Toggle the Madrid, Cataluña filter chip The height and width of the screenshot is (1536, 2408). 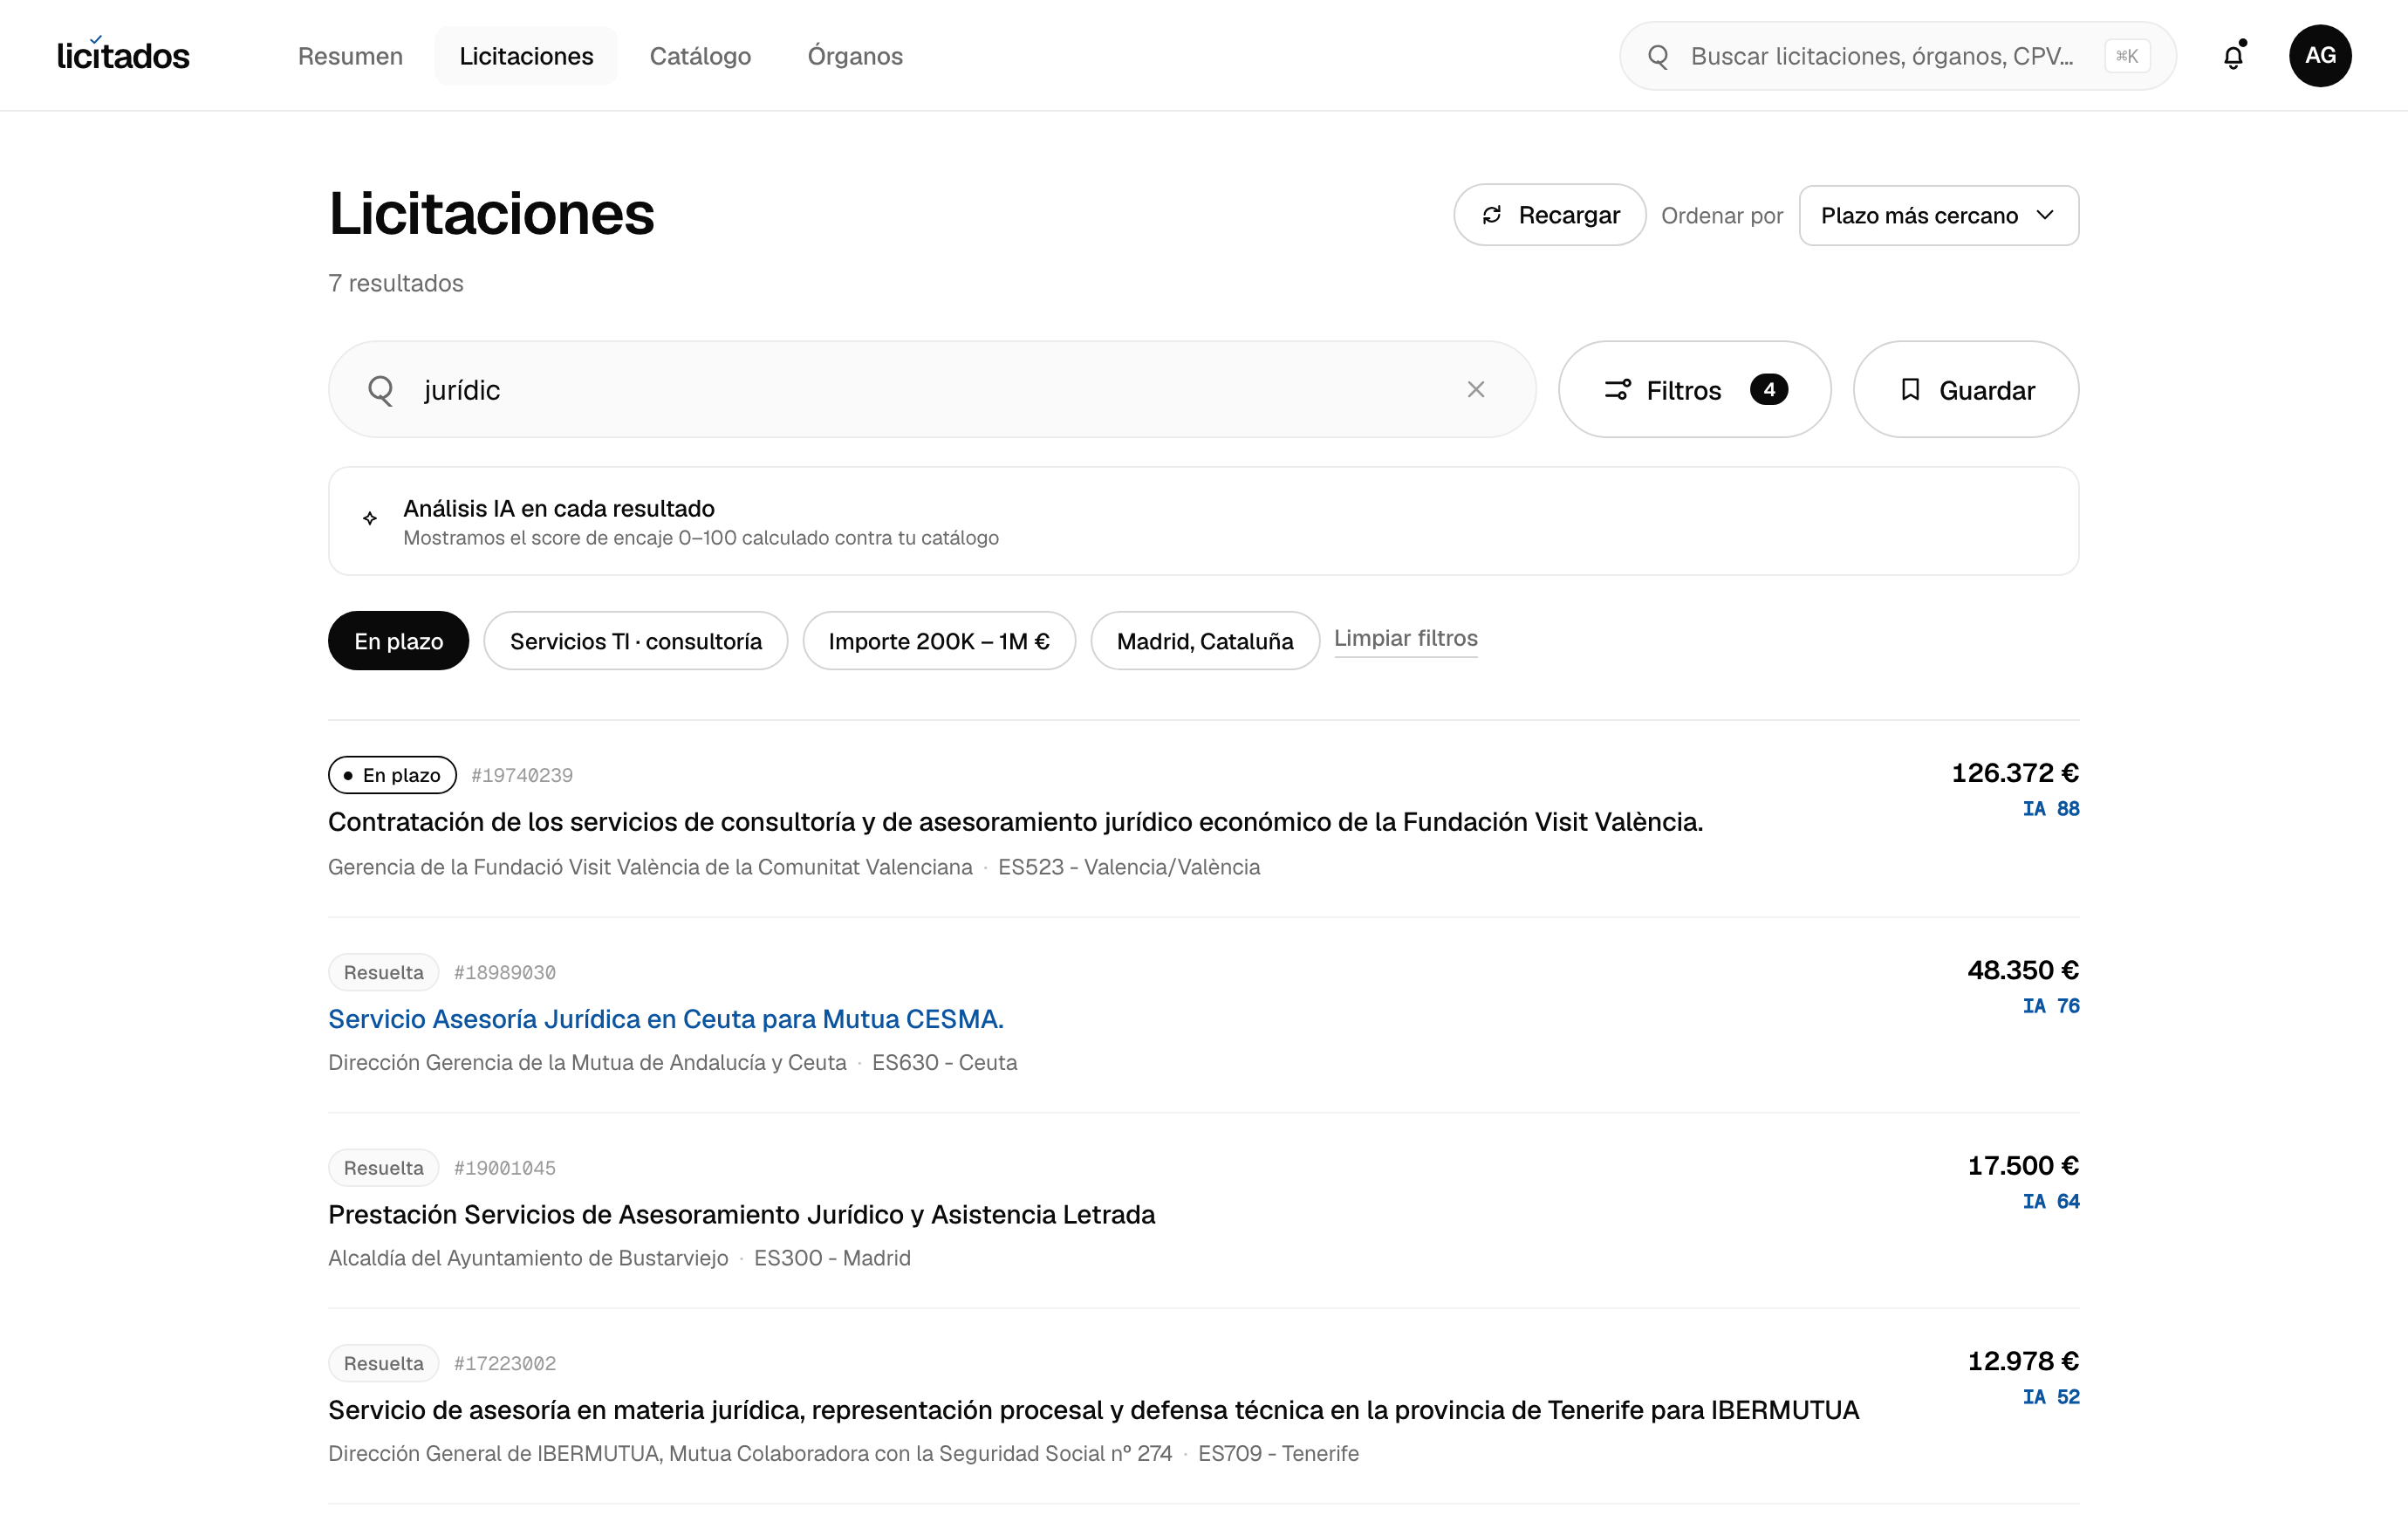[1205, 641]
